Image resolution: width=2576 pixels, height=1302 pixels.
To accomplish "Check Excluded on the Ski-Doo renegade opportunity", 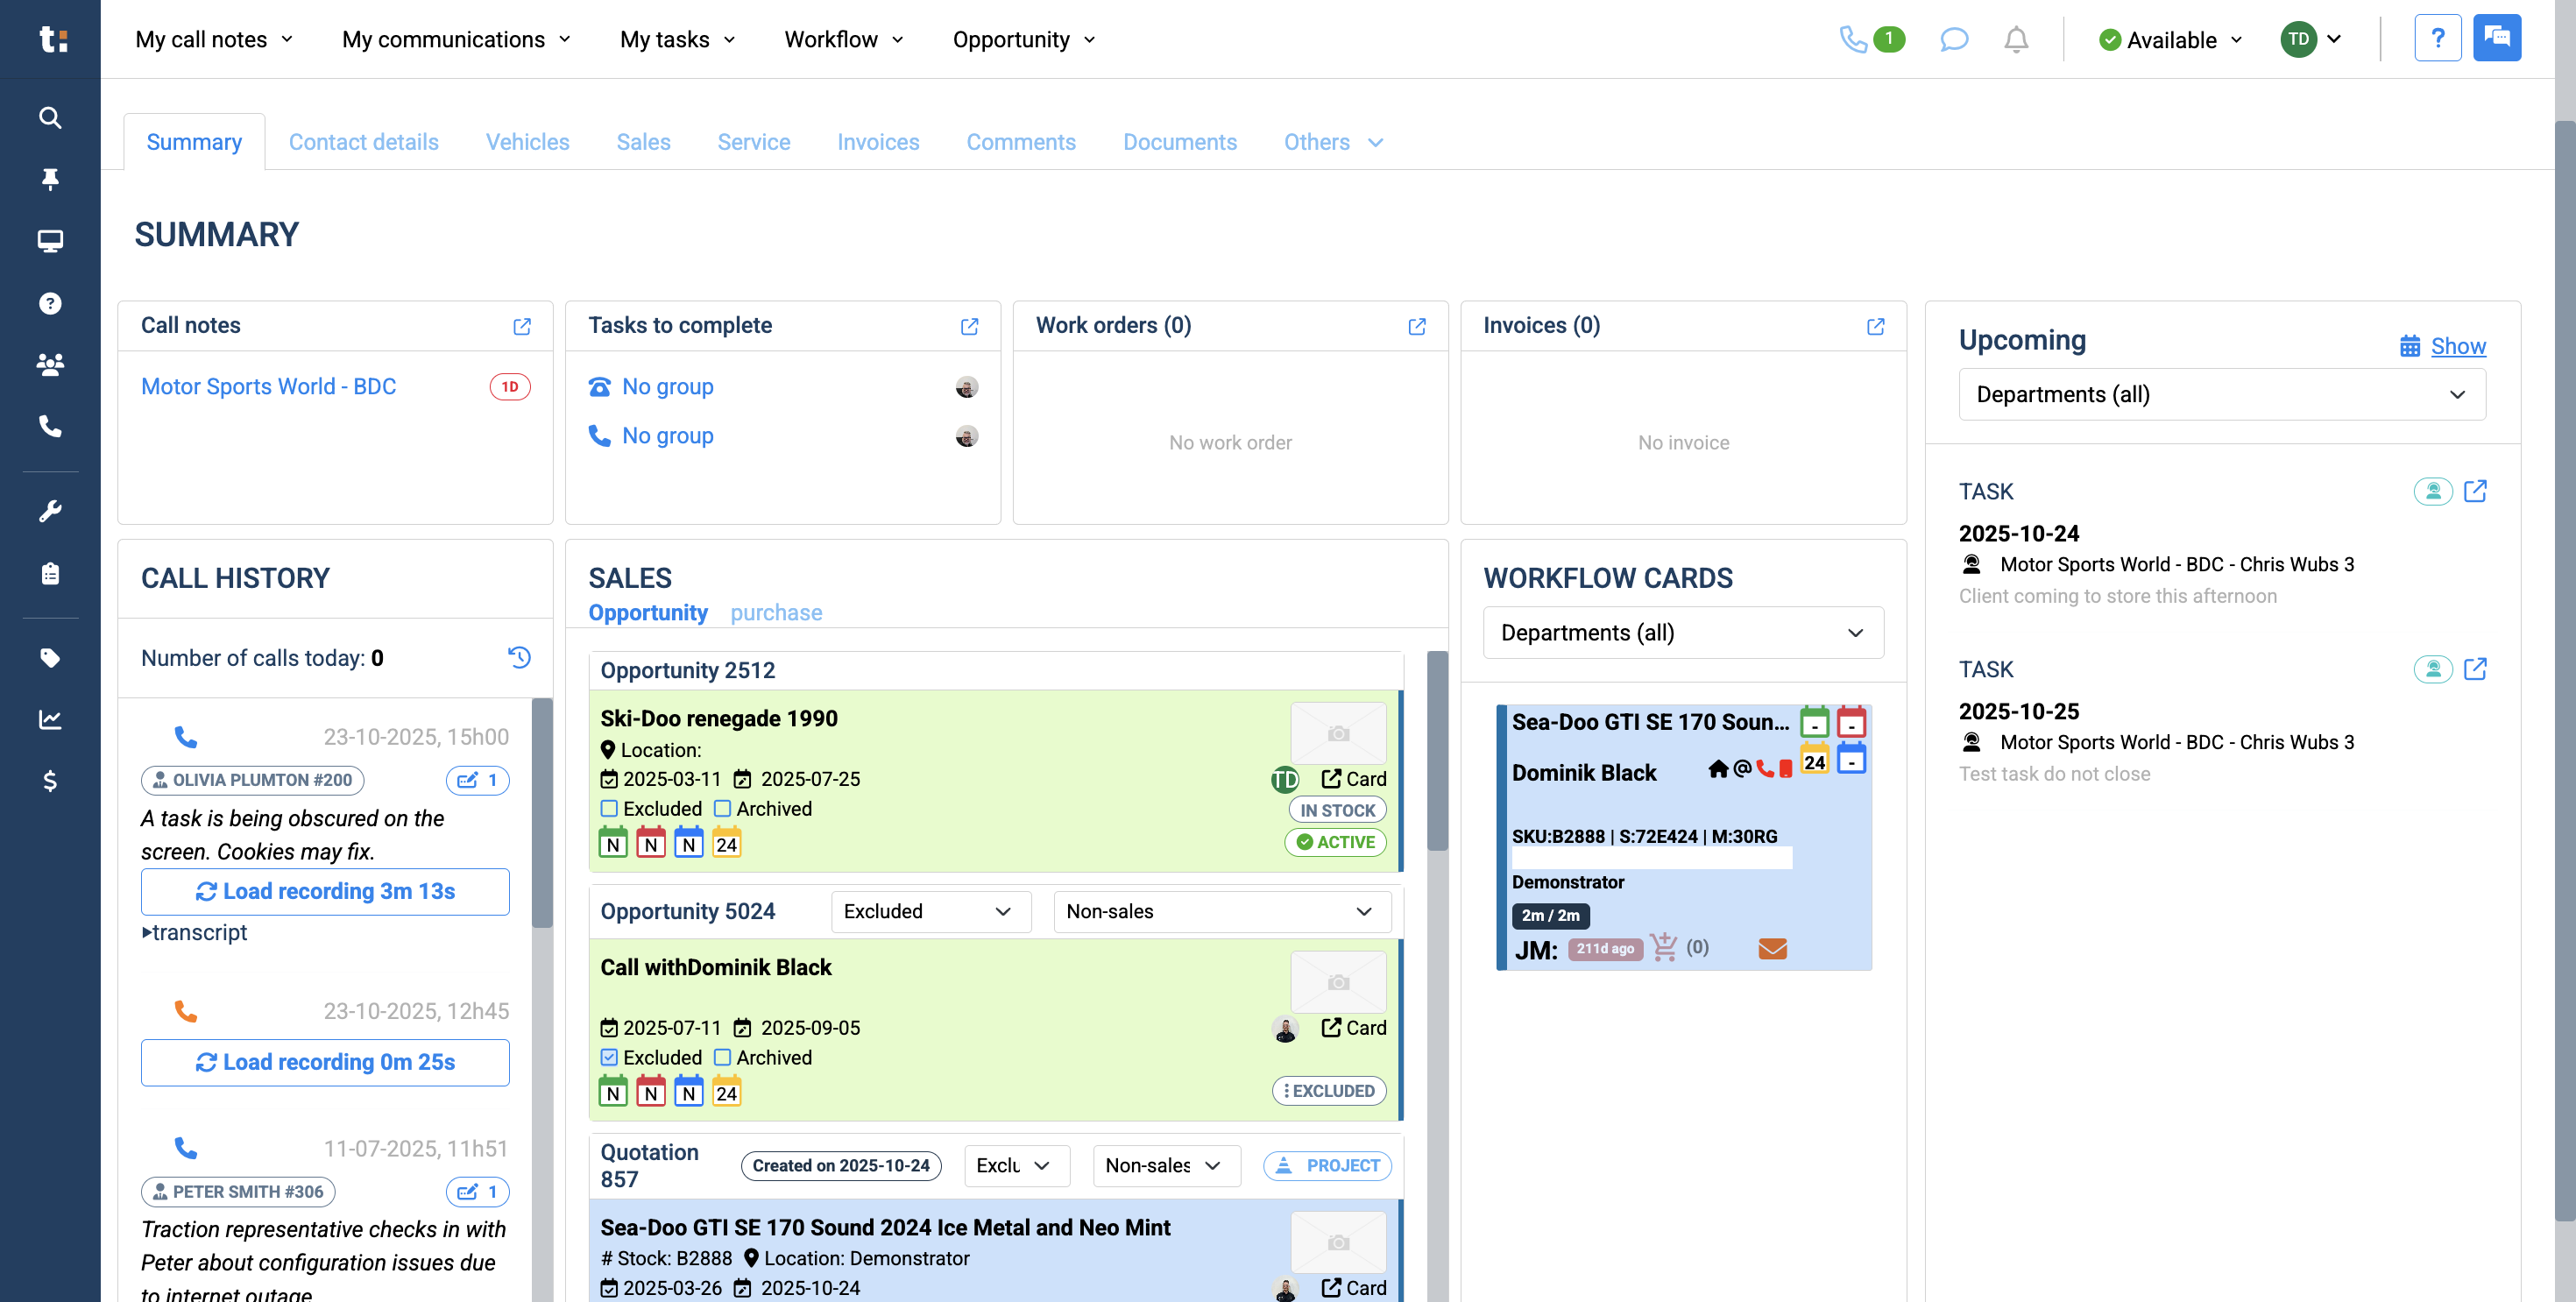I will (609, 808).
